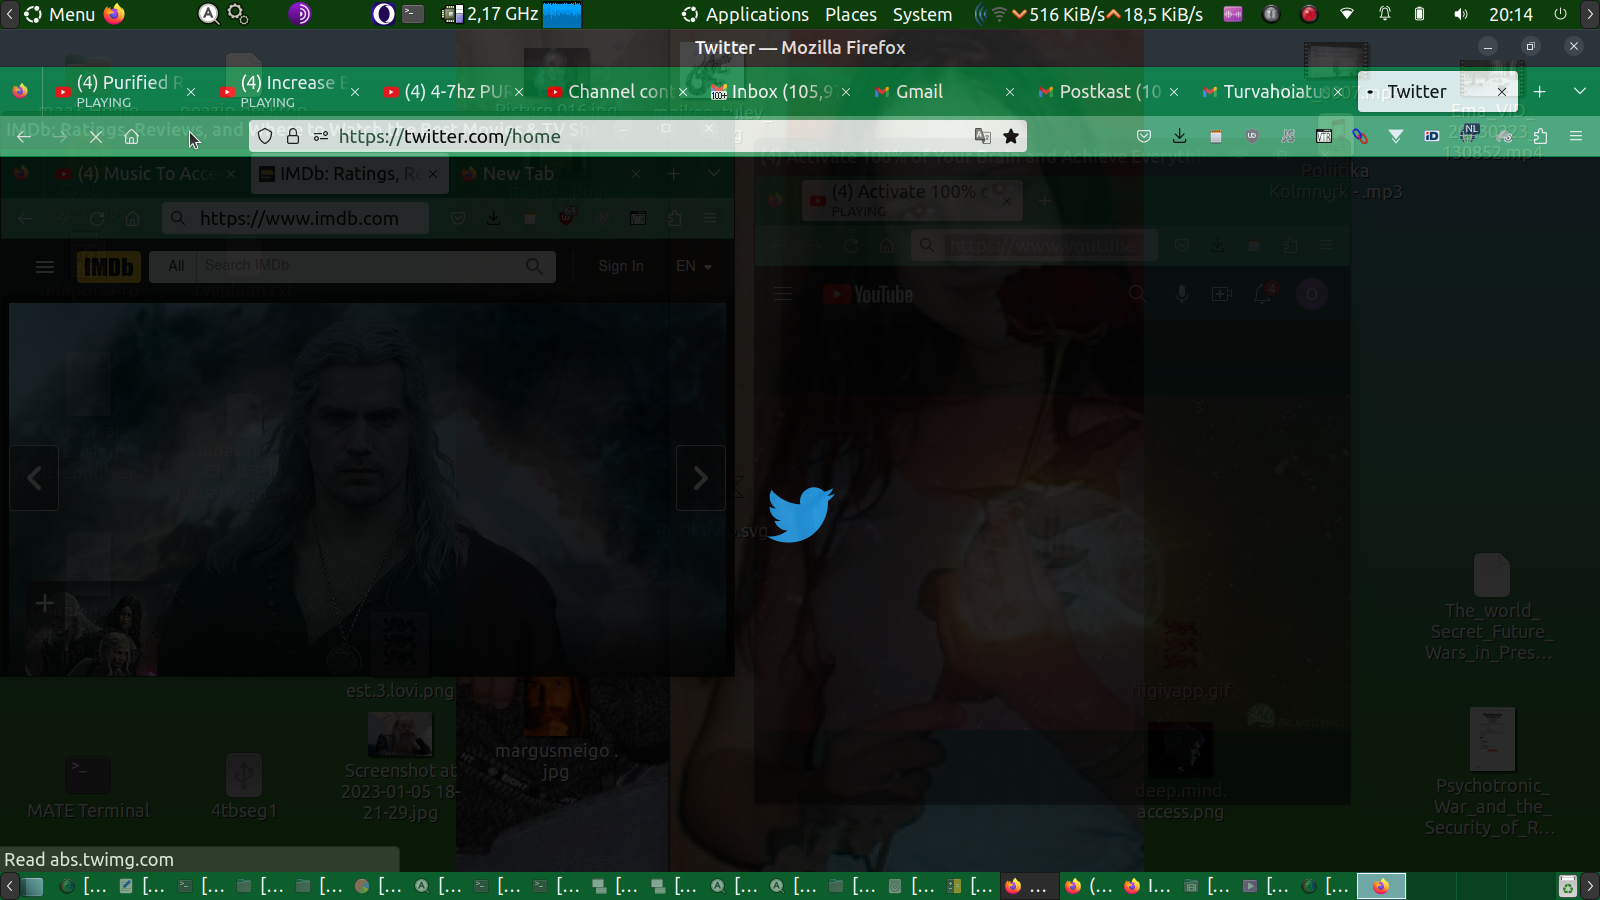Open the Places menu in top panel
Viewport: 1600px width, 900px height.
[851, 14]
